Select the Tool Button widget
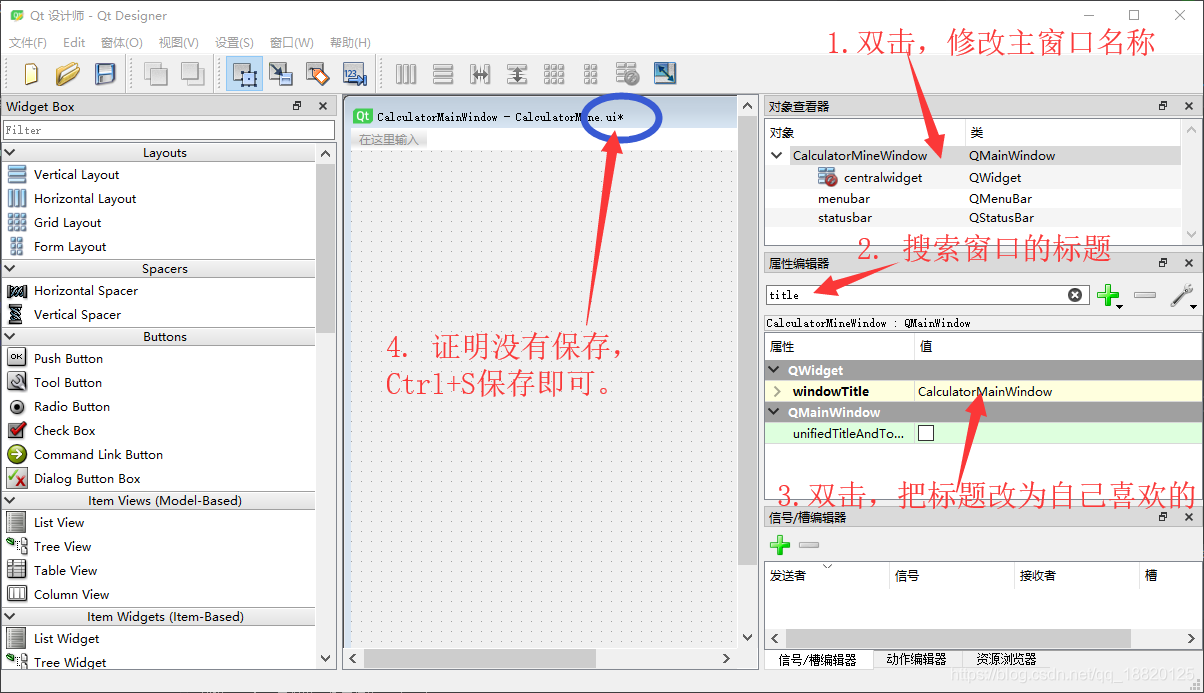Screen dimensions: 1204x693 tap(68, 383)
